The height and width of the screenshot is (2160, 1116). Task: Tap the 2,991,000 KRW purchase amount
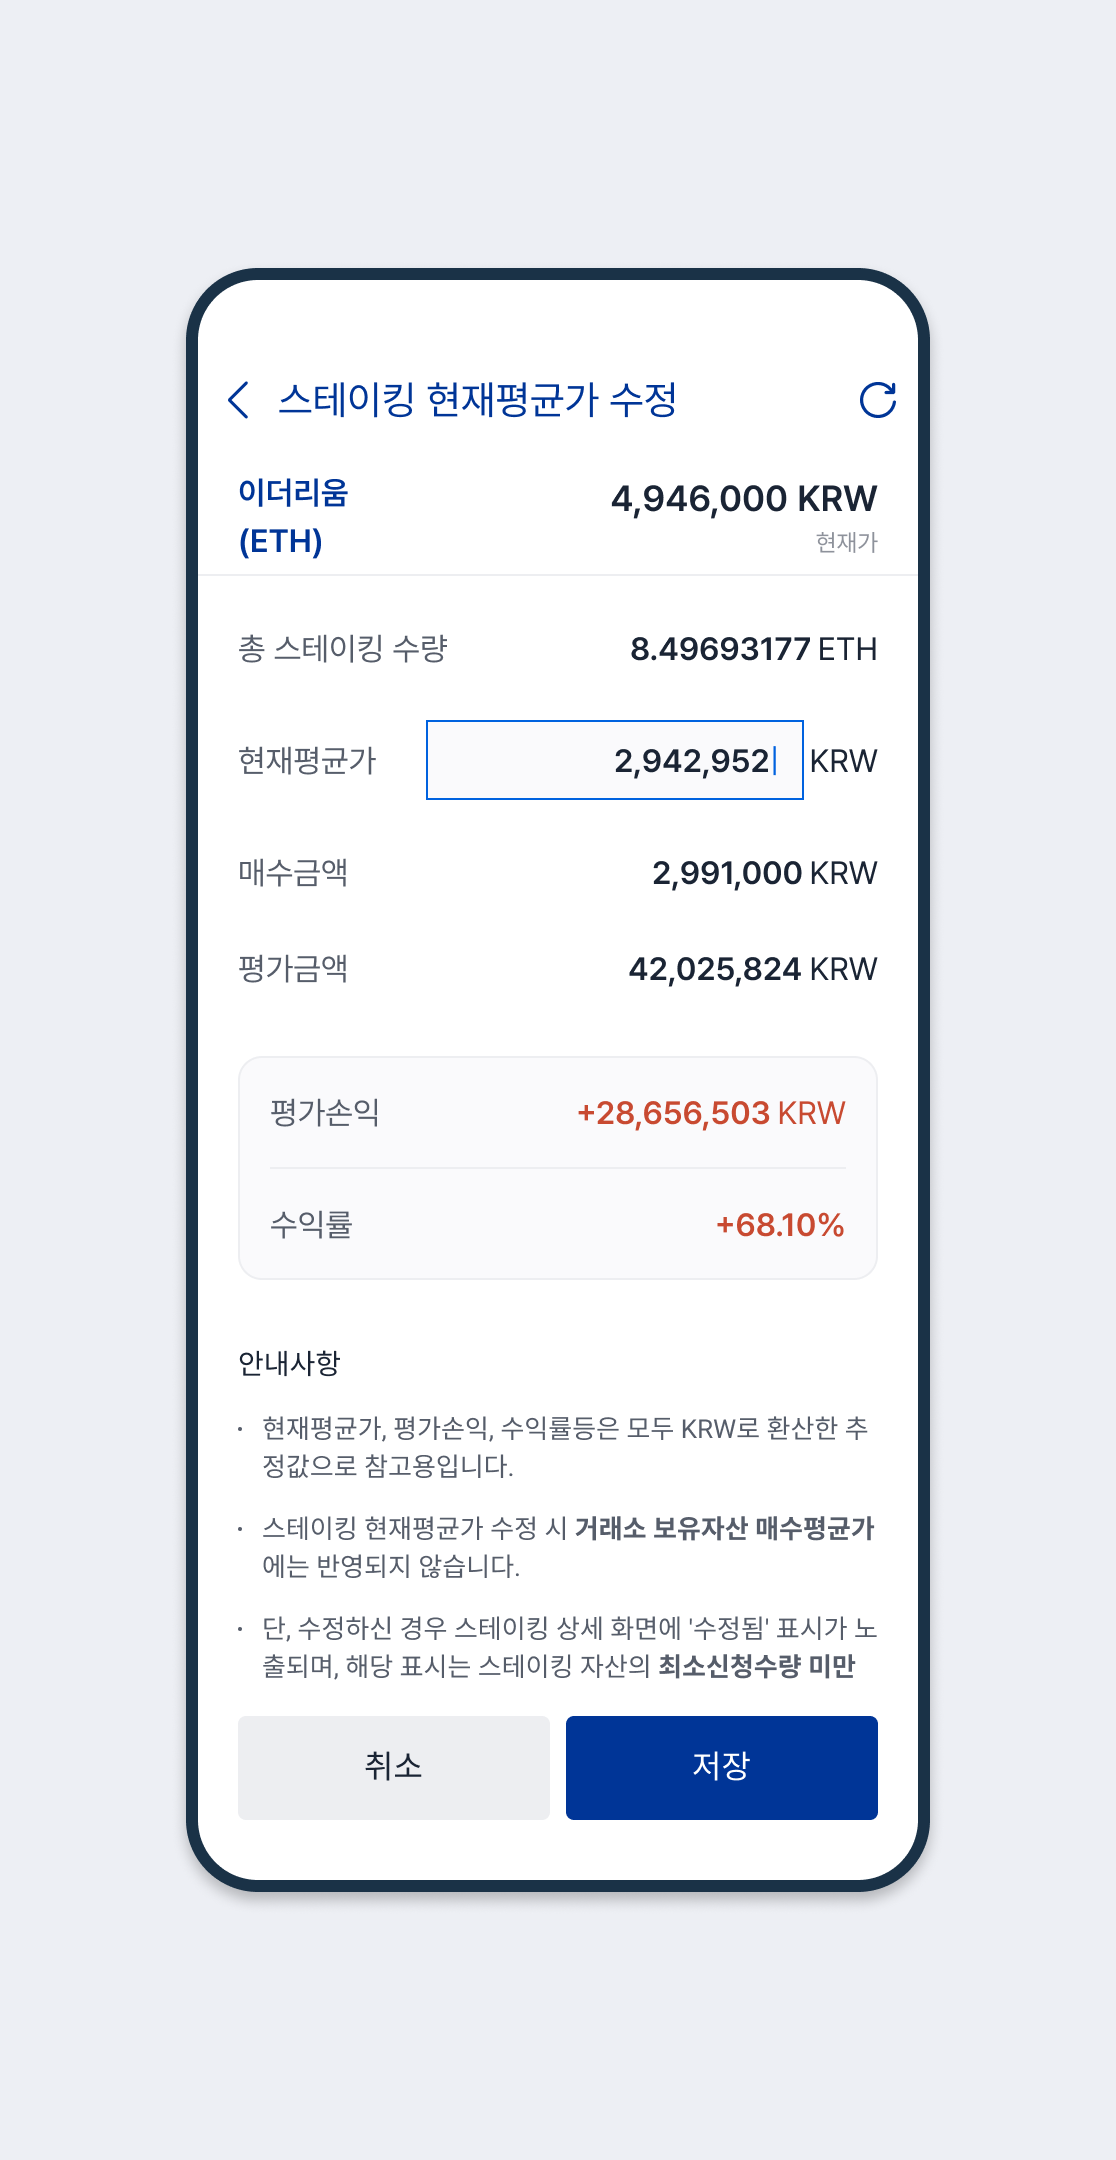point(764,873)
